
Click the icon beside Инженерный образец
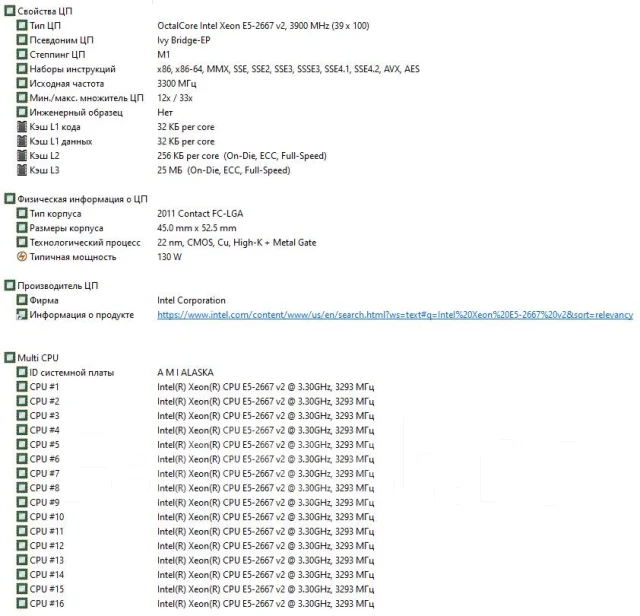pos(22,112)
